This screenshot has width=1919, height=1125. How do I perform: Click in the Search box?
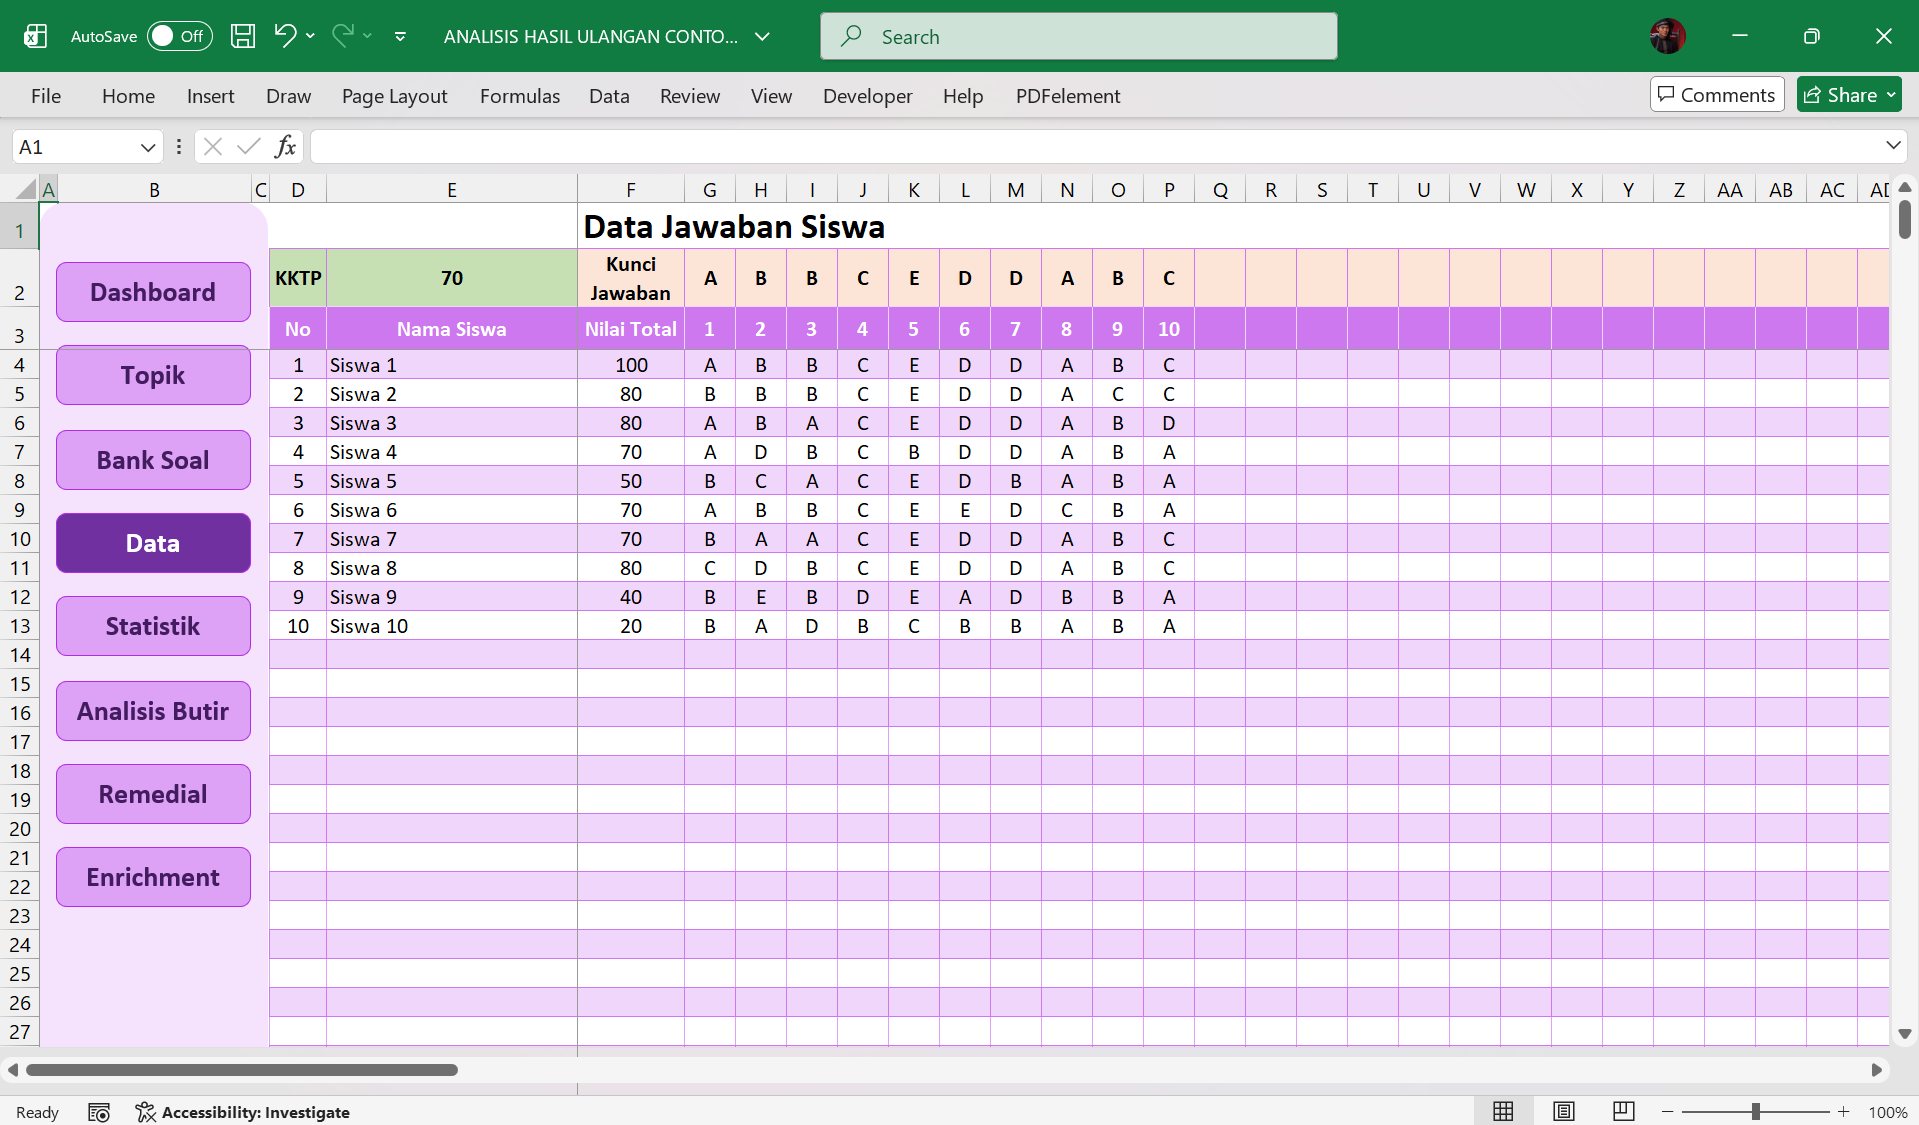pos(1078,36)
